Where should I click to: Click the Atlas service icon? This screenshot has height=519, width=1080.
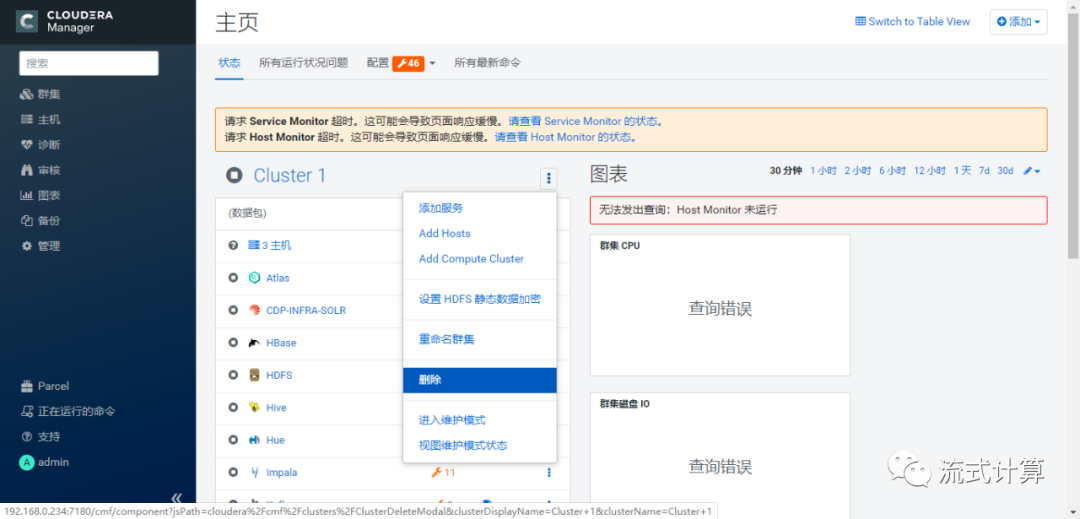pos(254,278)
